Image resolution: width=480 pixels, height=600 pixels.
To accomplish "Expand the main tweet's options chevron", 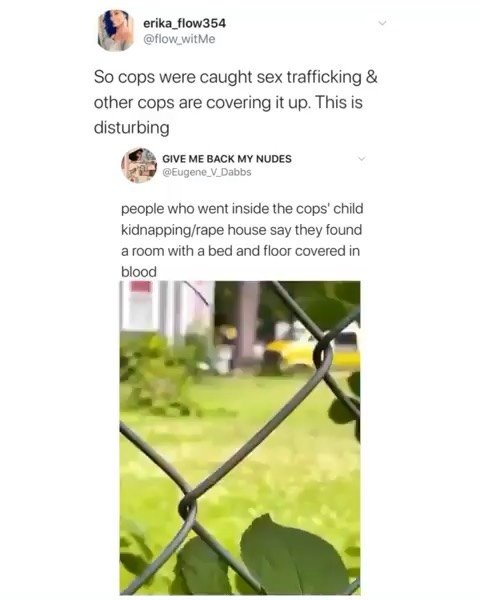I will tap(382, 23).
